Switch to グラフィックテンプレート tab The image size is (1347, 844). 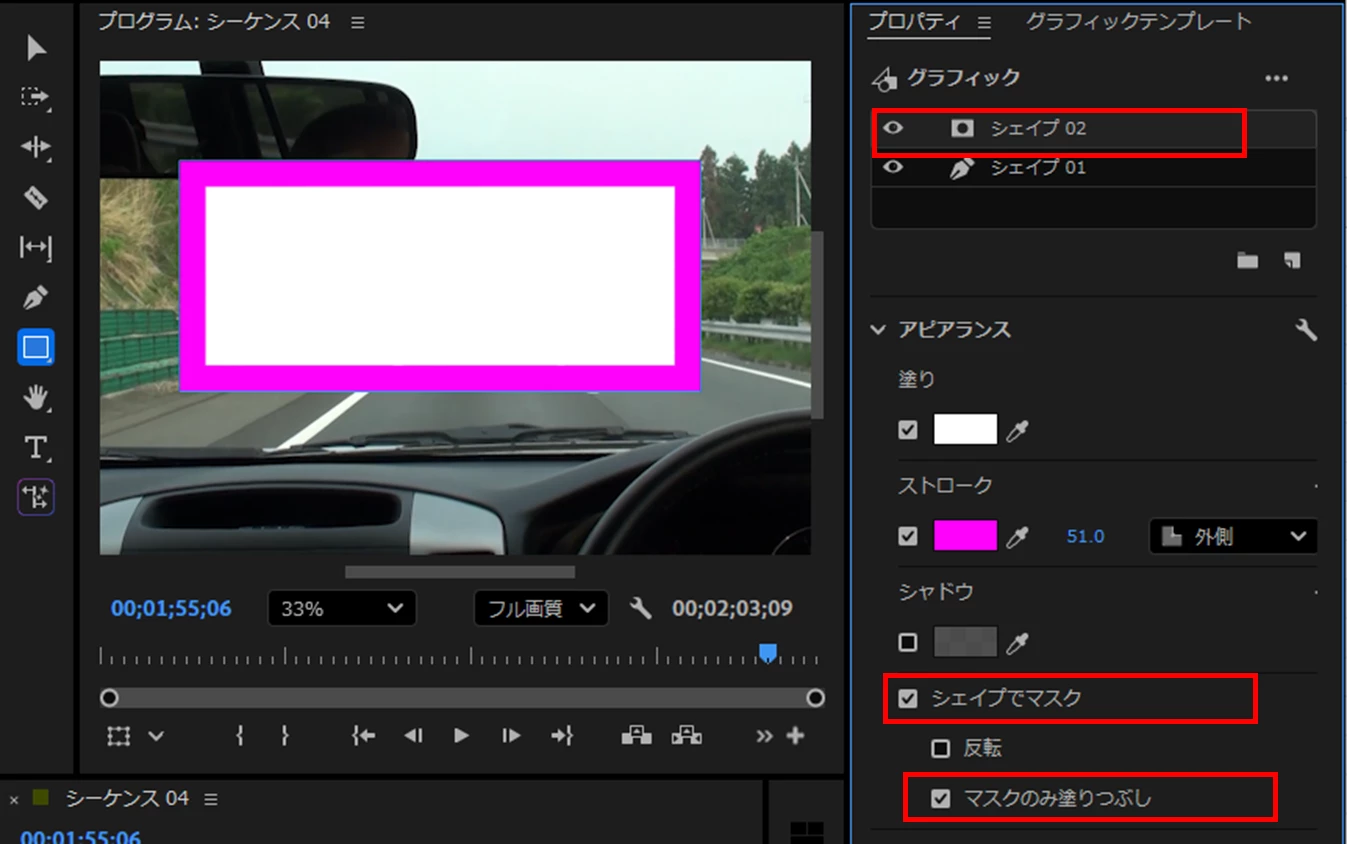[1139, 21]
